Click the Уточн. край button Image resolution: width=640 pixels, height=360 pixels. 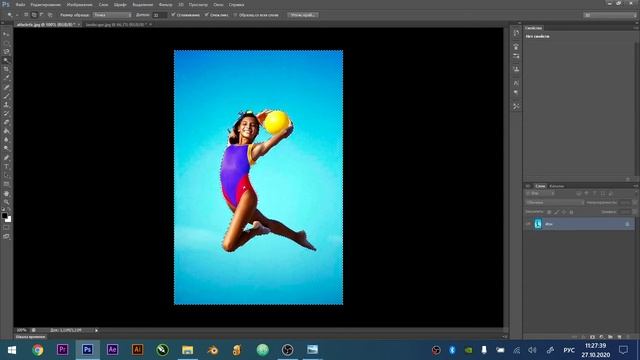tap(303, 15)
